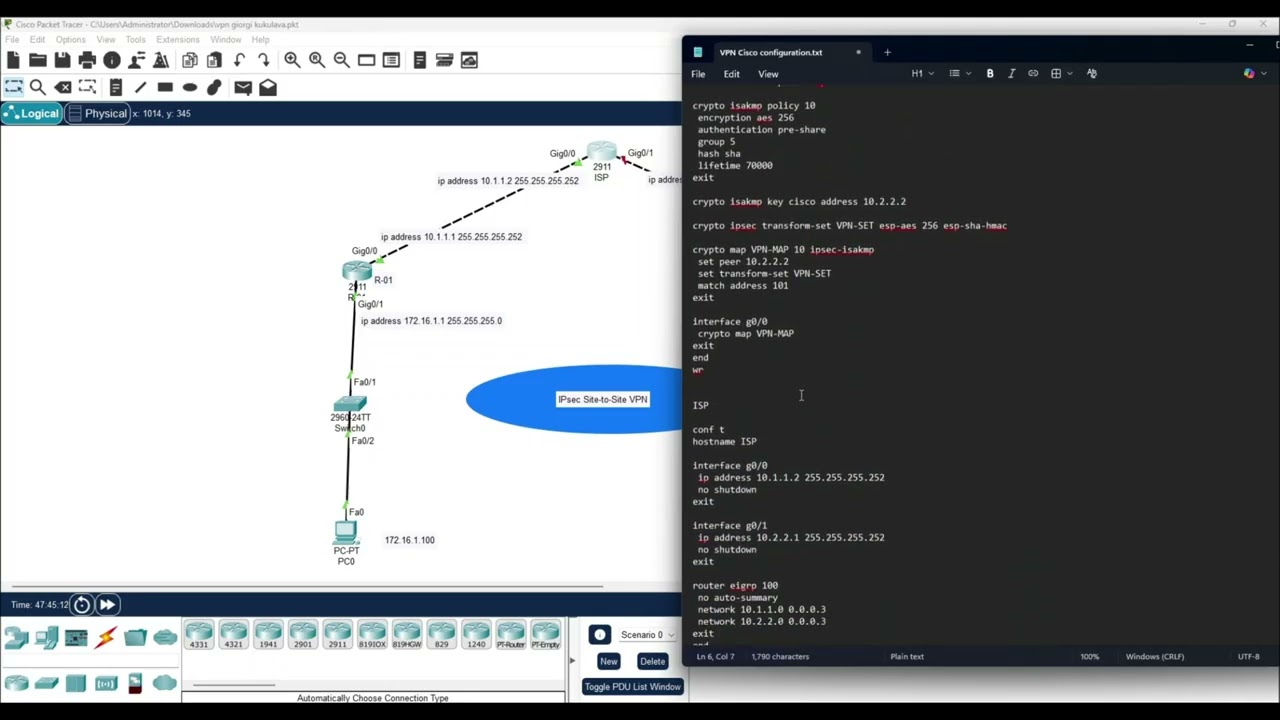Image resolution: width=1280 pixels, height=720 pixels.
Task: Open the network information icon
Action: point(112,61)
